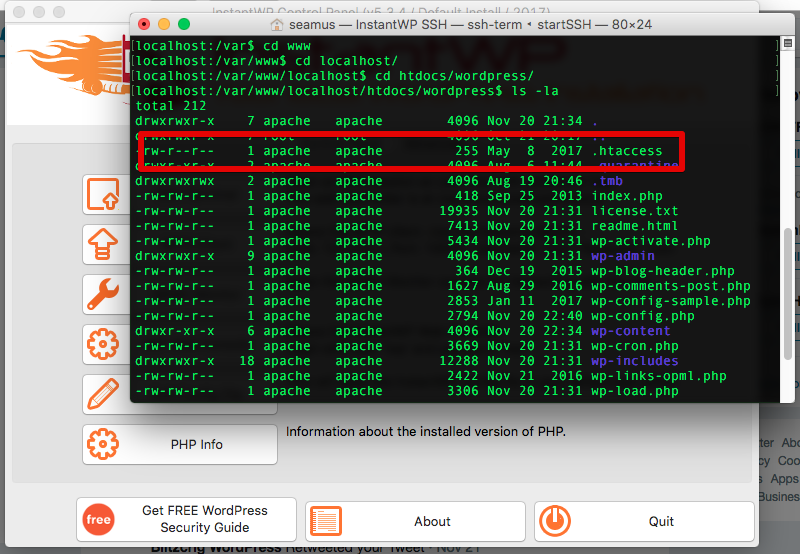Click the power icon on Quit button
The width and height of the screenshot is (800, 554).
[x=555, y=521]
